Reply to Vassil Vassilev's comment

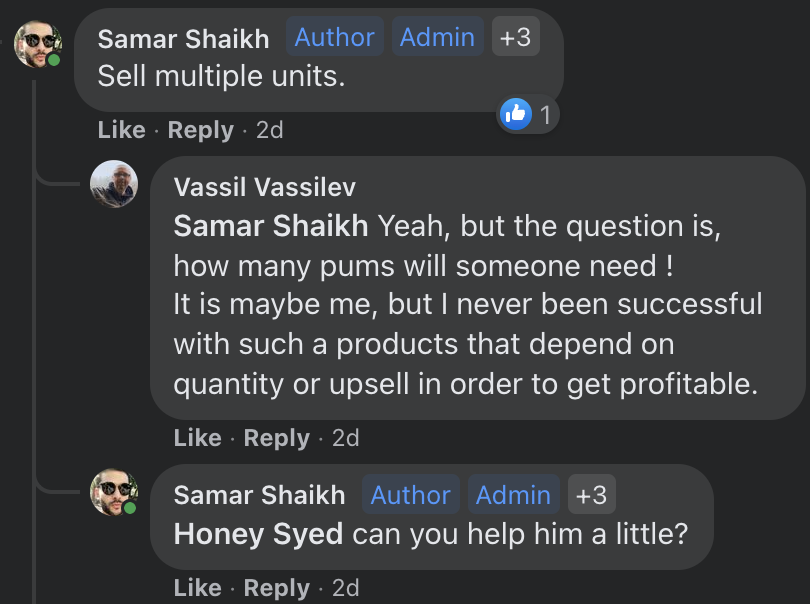(276, 438)
